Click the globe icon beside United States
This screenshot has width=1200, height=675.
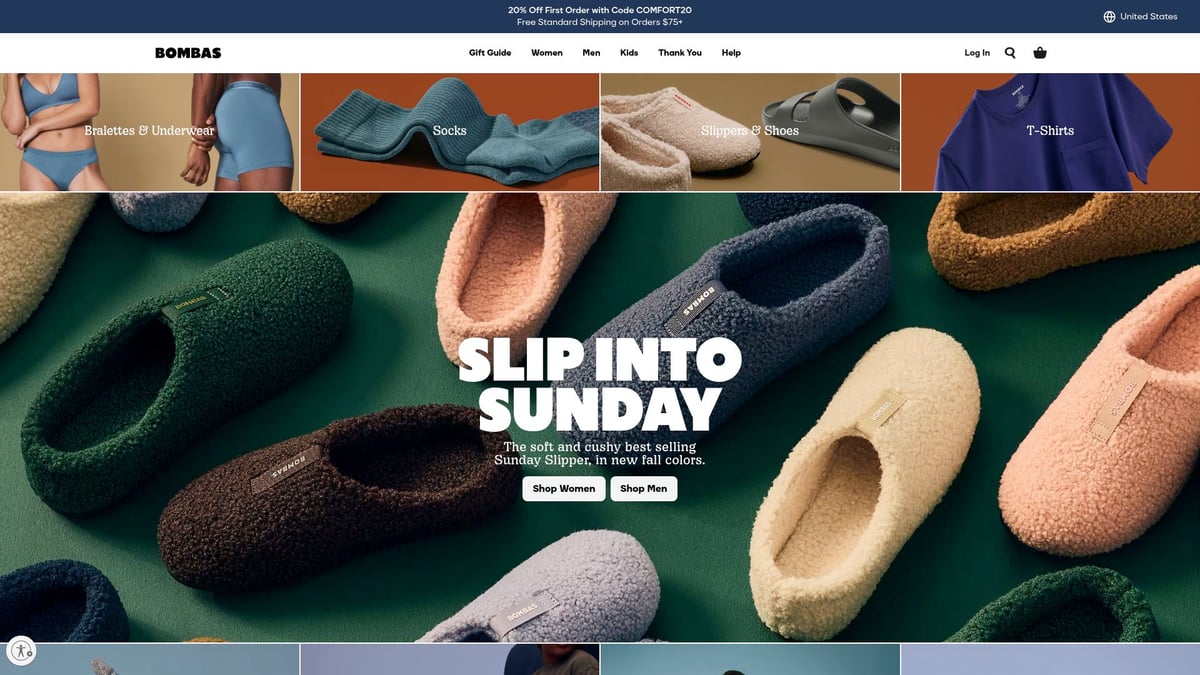click(x=1109, y=16)
